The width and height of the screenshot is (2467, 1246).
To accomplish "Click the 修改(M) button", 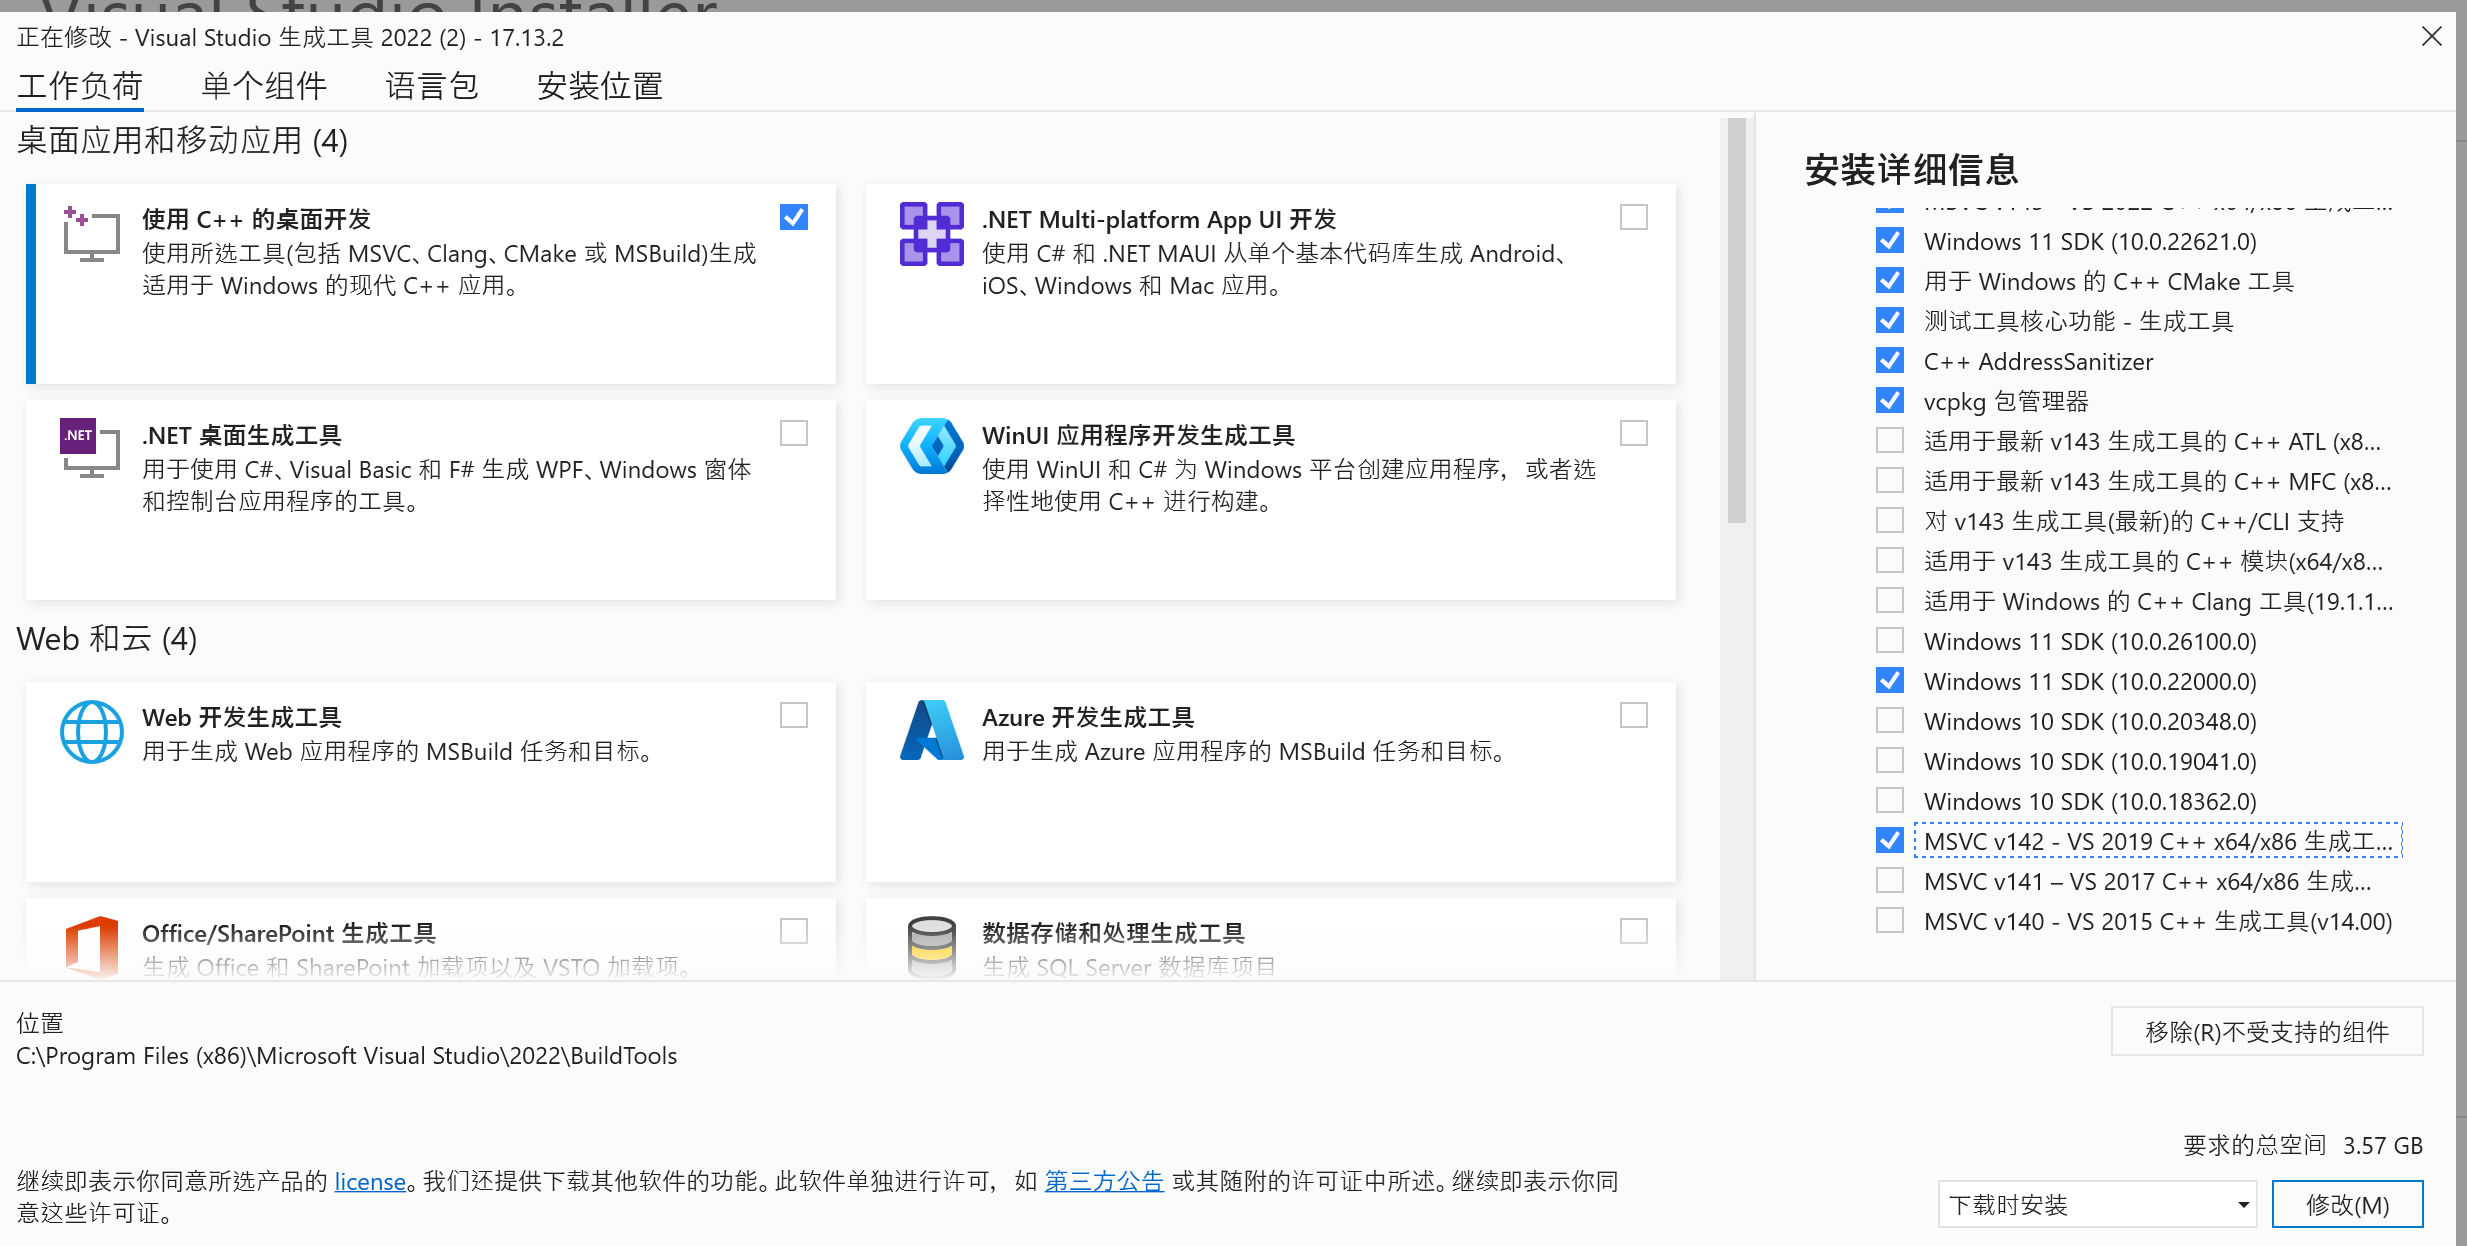I will point(2346,1204).
